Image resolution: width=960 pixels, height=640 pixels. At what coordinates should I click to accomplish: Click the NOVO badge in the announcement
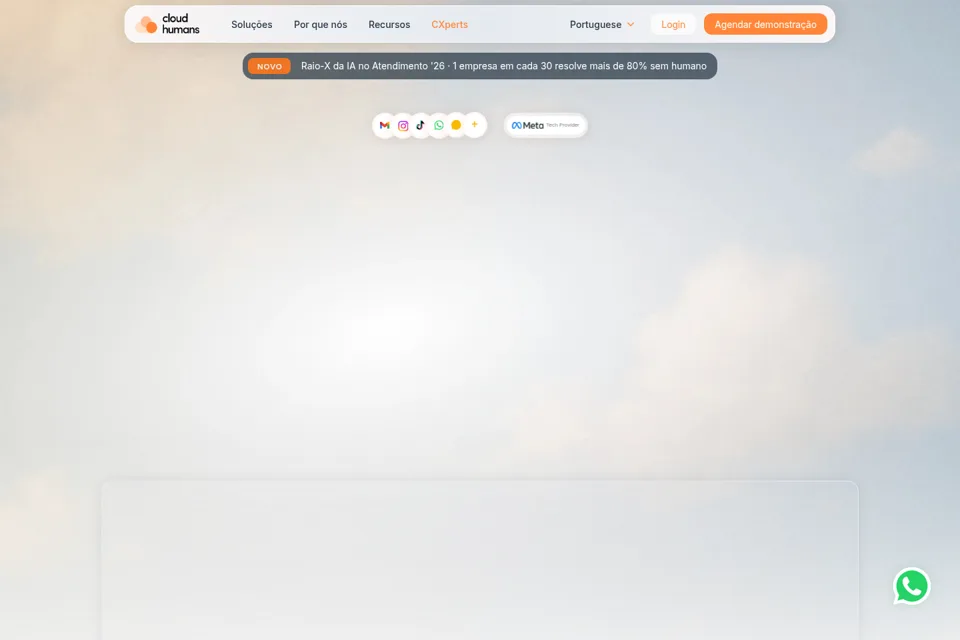coord(269,66)
